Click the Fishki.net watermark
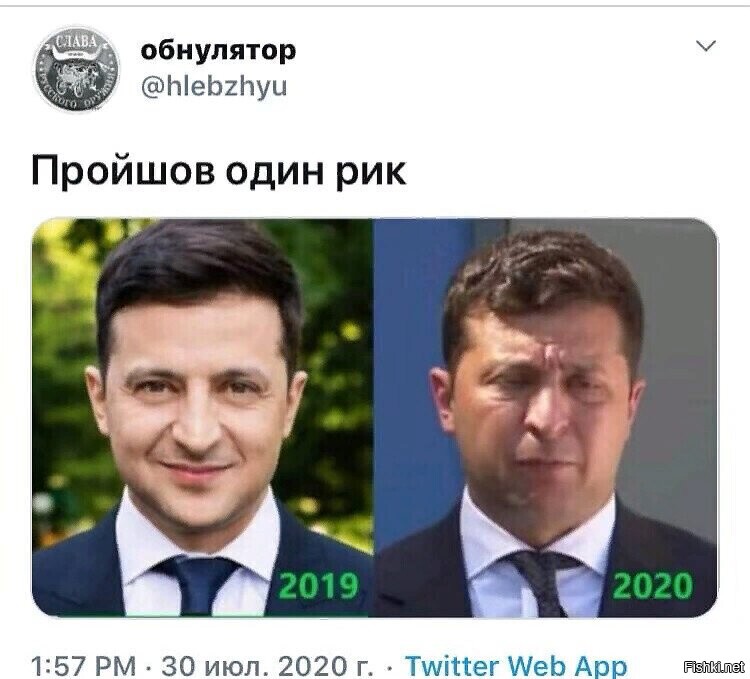 715,667
